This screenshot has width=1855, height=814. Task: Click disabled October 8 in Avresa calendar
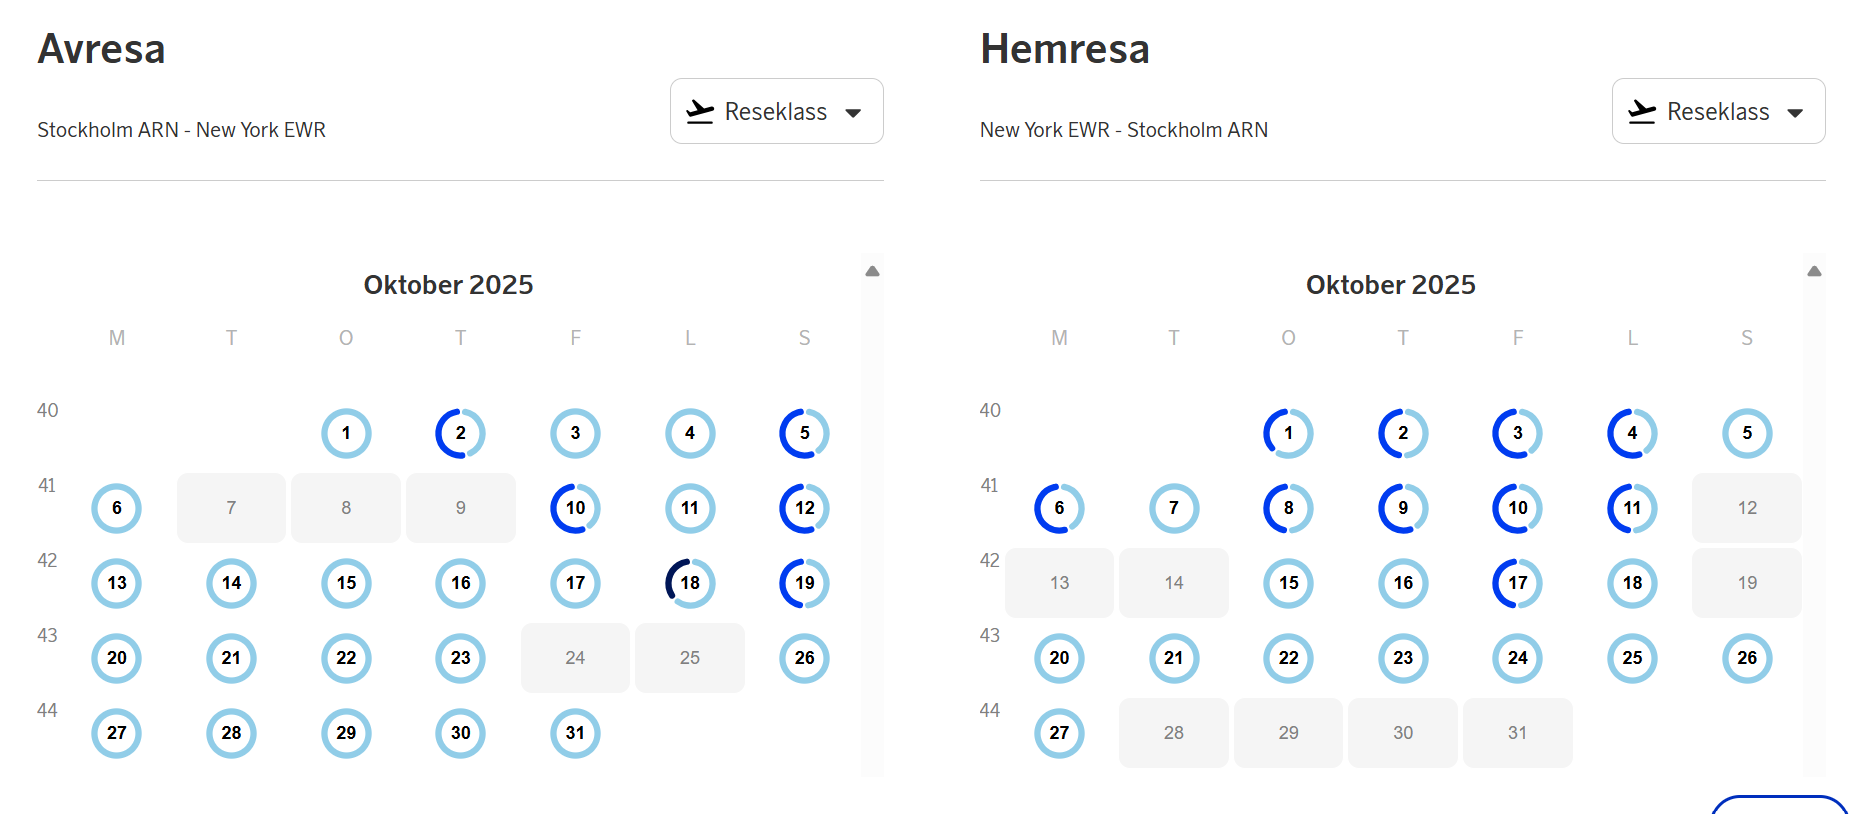point(346,508)
